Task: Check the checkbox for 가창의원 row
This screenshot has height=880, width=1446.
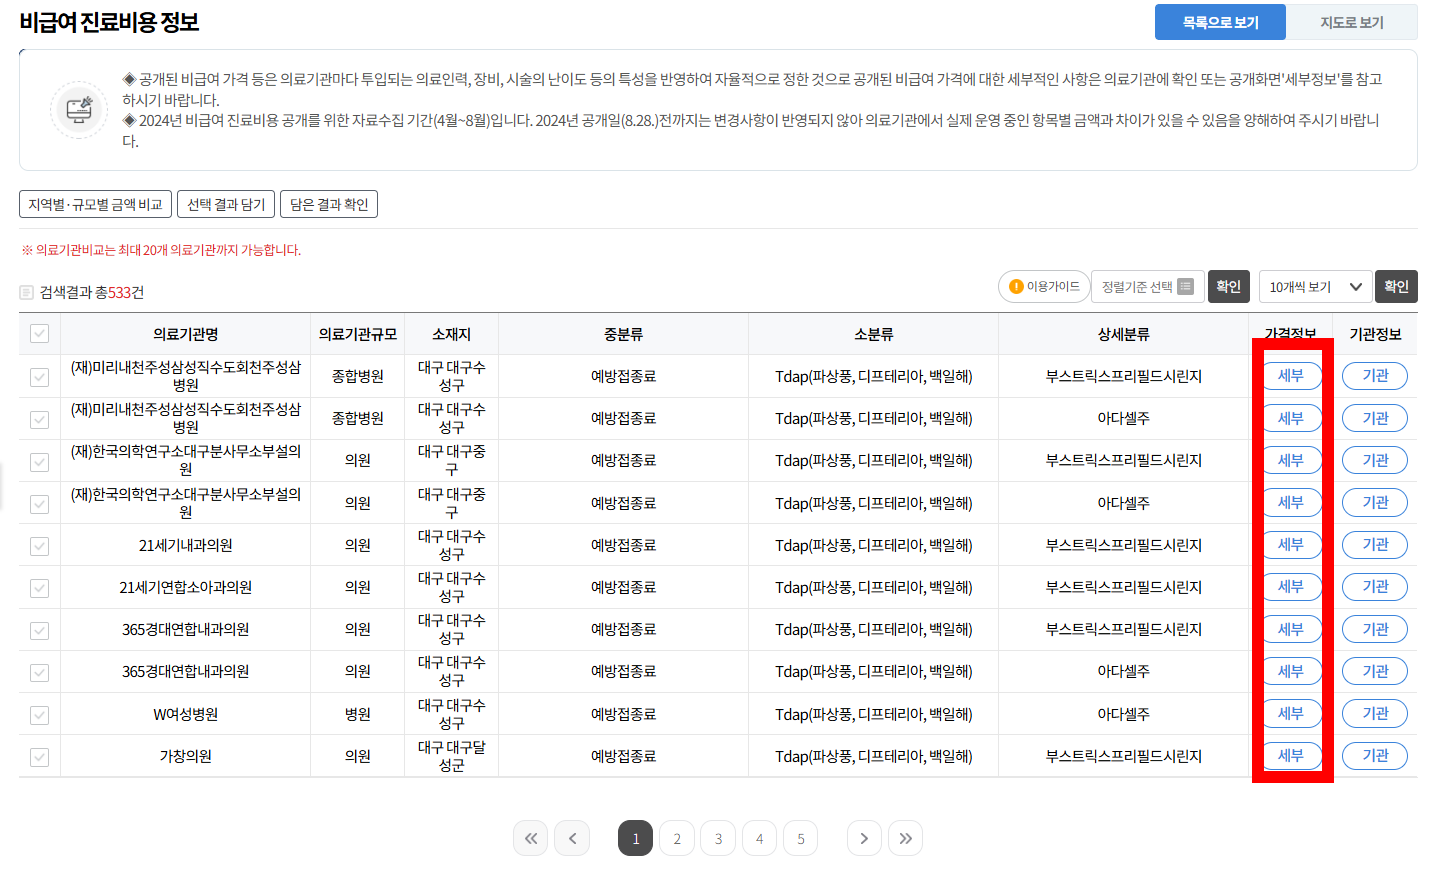Action: tap(38, 756)
